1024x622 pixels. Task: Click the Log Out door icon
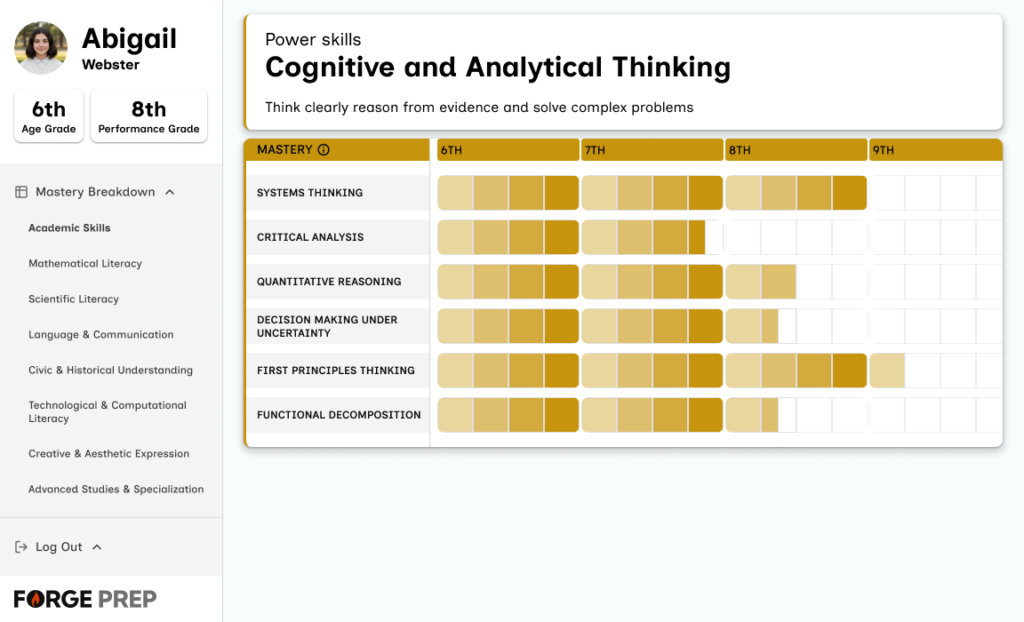21,547
